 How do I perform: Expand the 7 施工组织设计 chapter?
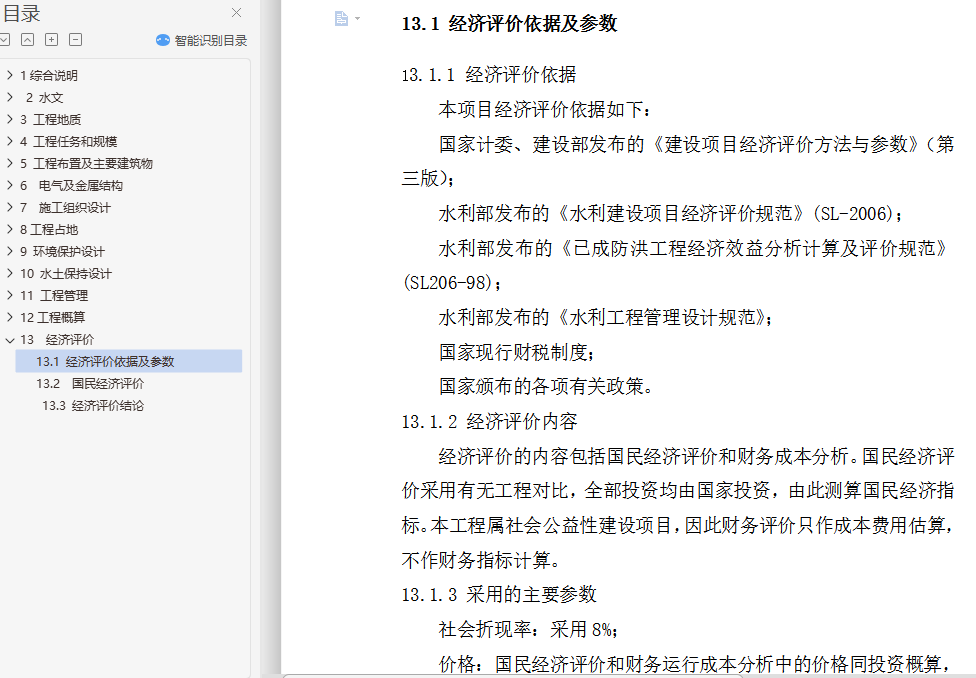tap(9, 207)
